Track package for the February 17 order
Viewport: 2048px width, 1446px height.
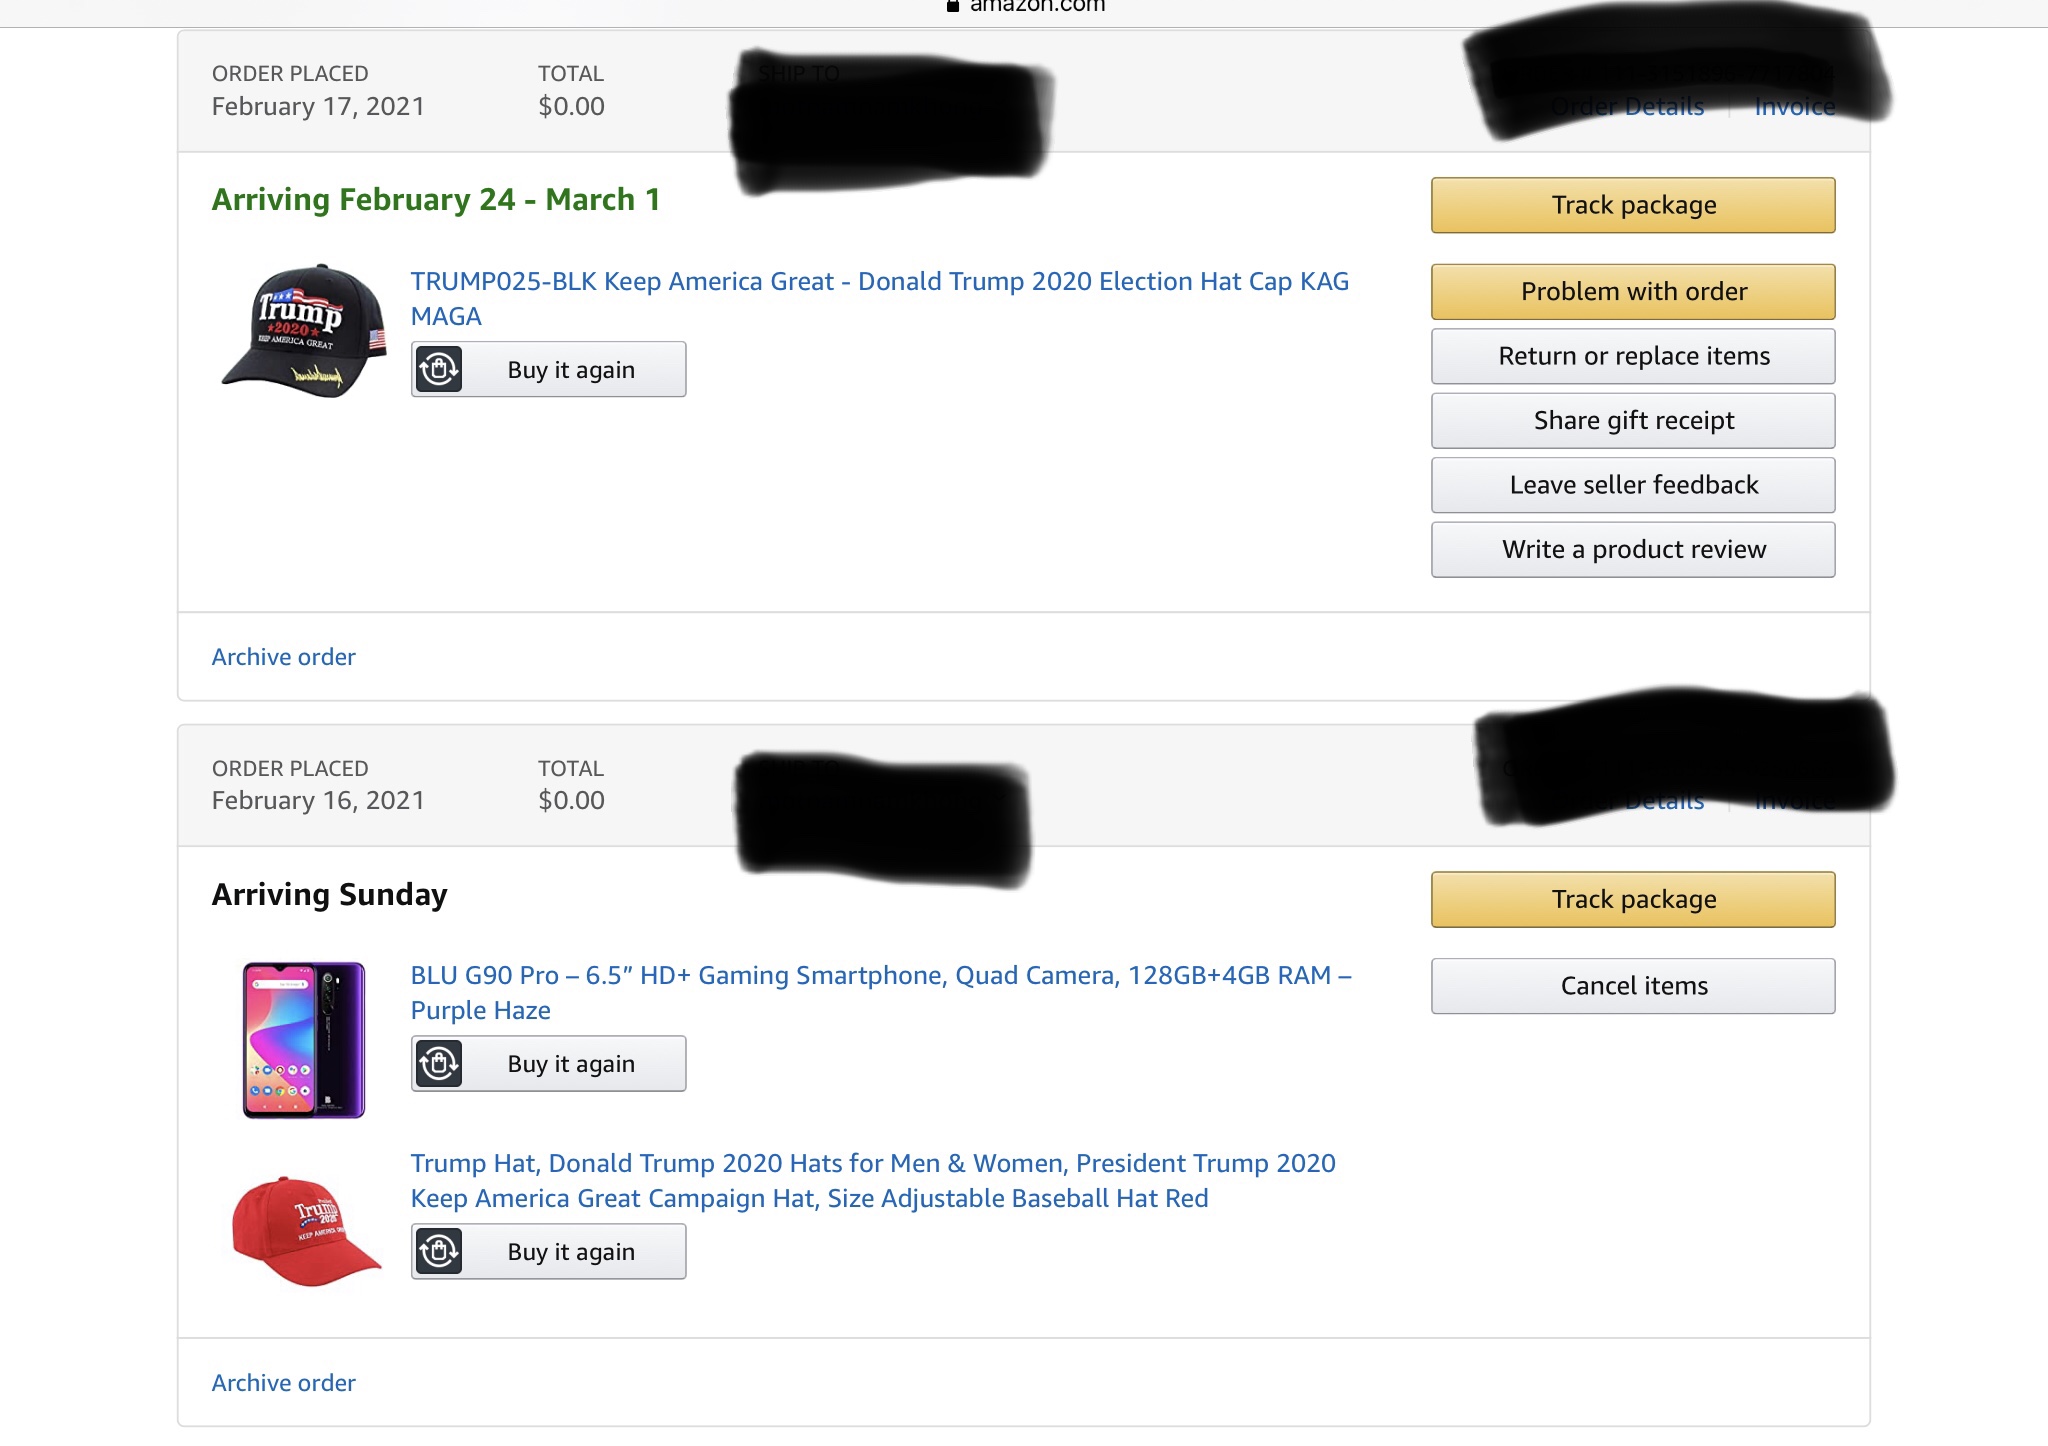click(x=1633, y=205)
